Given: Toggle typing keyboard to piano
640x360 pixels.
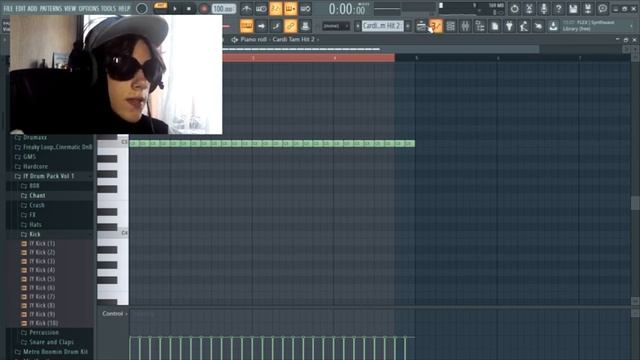Looking at the screenshot, I should [x=247, y=26].
